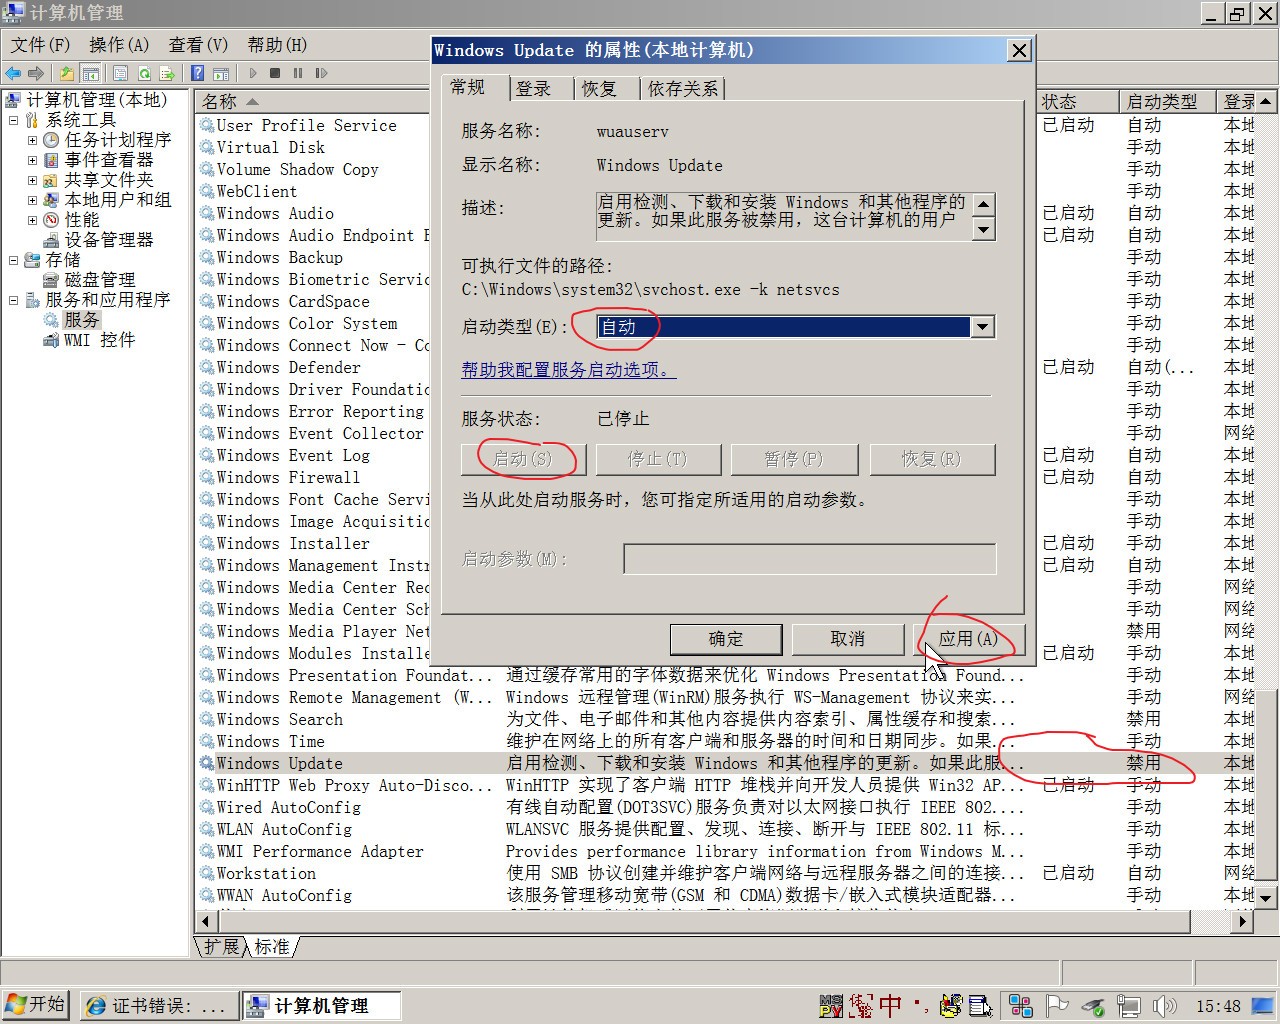Click the 开始 Start button
The image size is (1280, 1024).
[35, 1005]
